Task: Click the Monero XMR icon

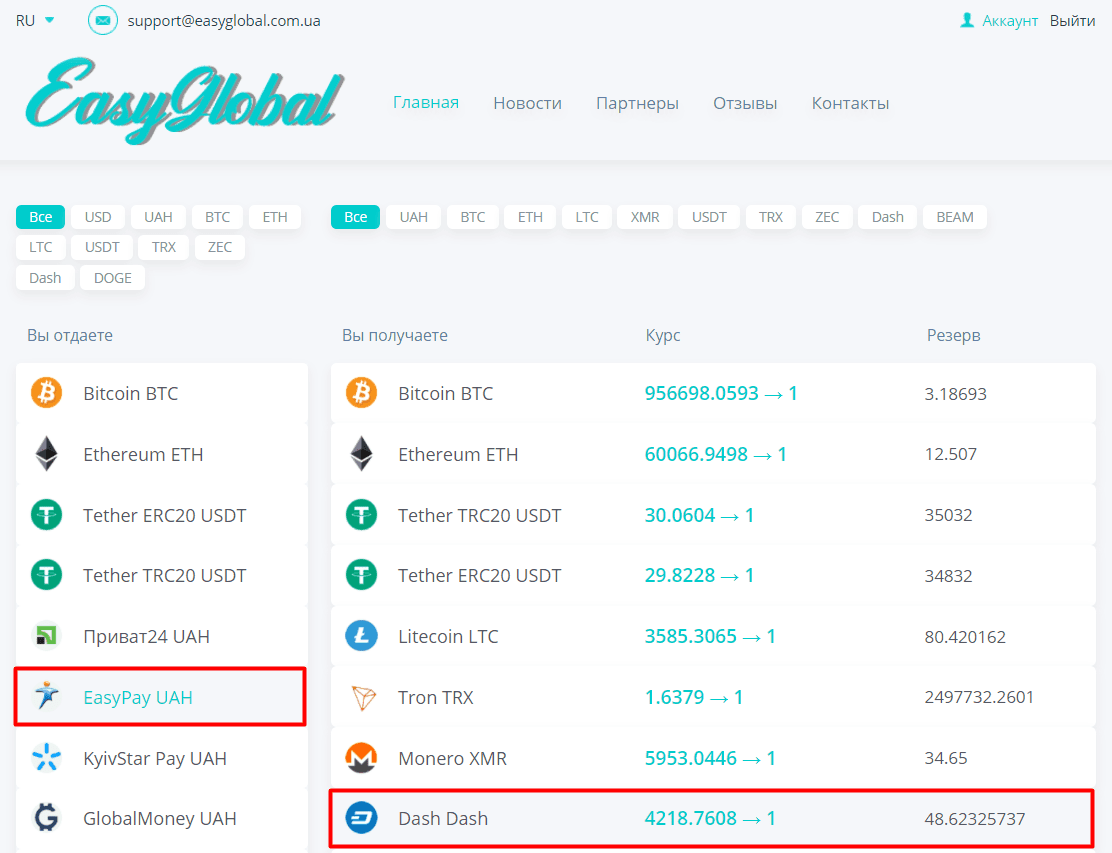Action: tap(361, 757)
